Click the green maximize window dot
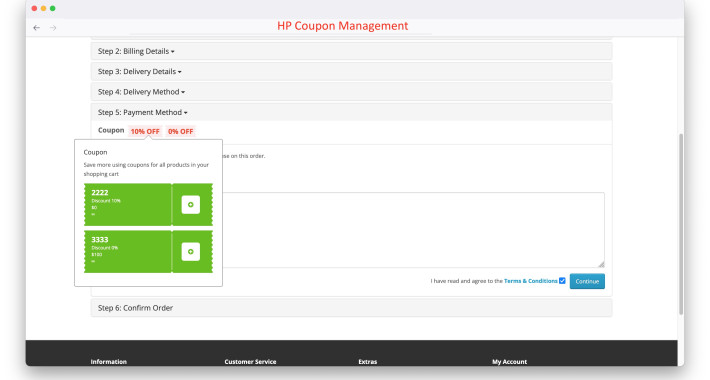710x380 pixels. (x=53, y=8)
